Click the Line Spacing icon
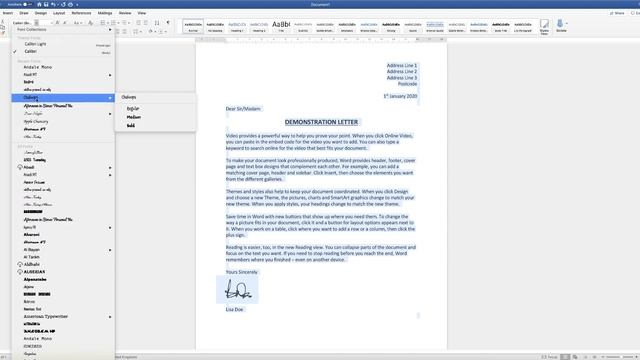Screen dimensions: 640x360 pyautogui.click(x=137, y=31)
